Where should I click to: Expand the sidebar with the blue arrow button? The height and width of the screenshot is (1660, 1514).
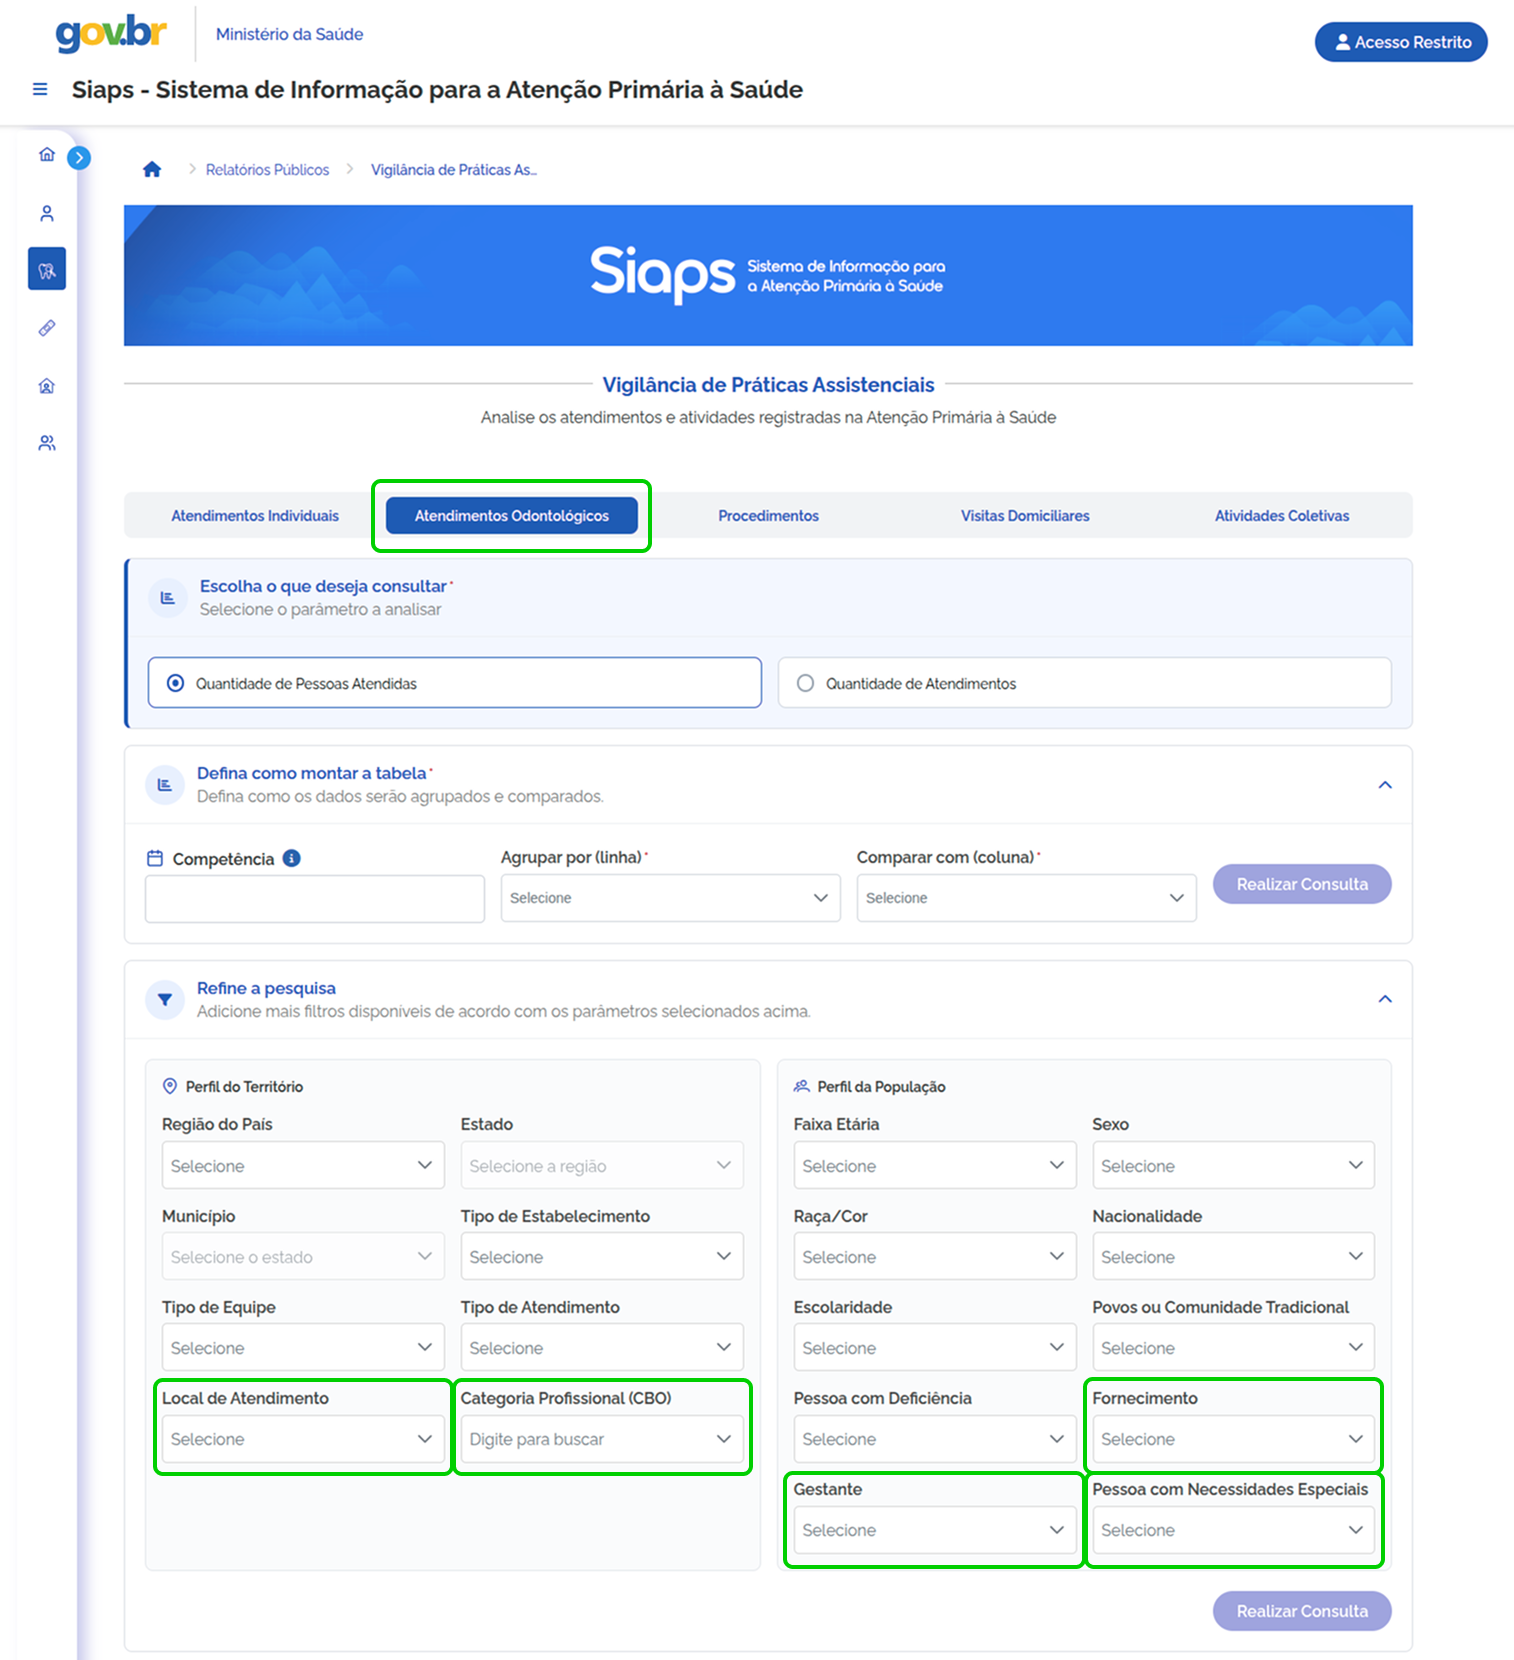(x=79, y=158)
